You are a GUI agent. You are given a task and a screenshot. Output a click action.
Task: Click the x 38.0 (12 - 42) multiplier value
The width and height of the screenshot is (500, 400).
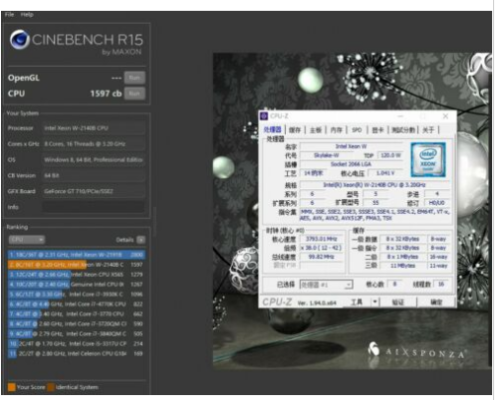[322, 248]
